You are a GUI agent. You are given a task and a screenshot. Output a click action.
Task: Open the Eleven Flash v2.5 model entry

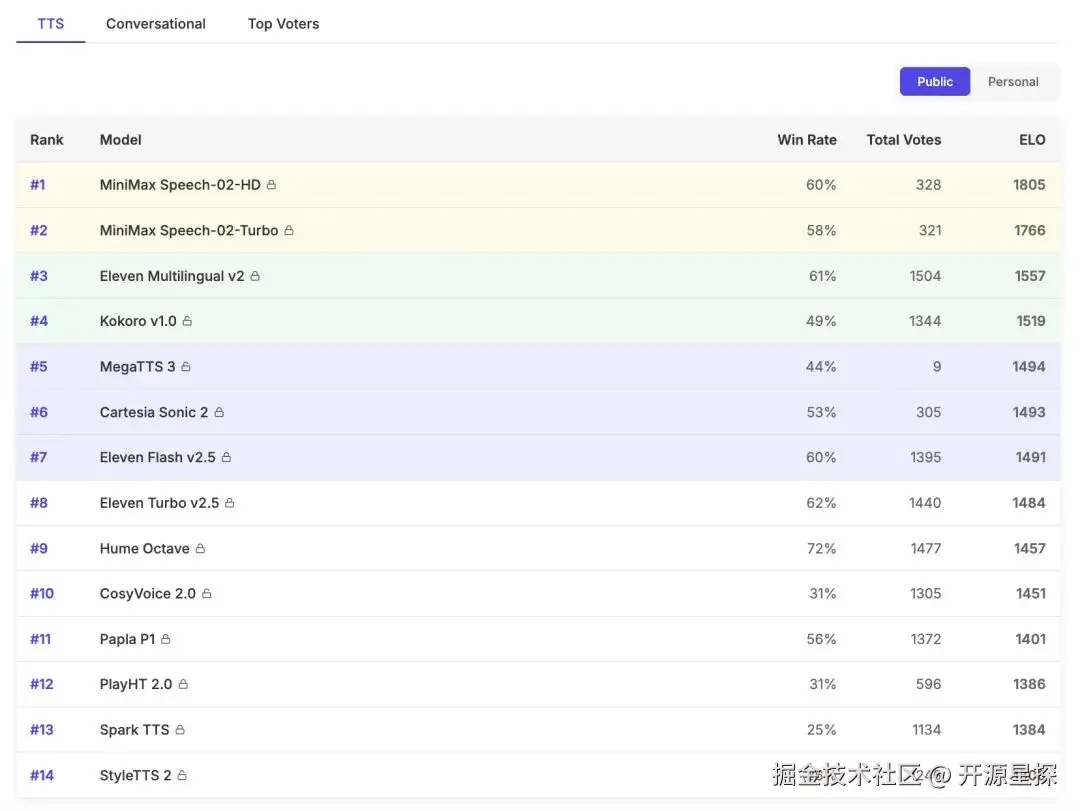[157, 457]
